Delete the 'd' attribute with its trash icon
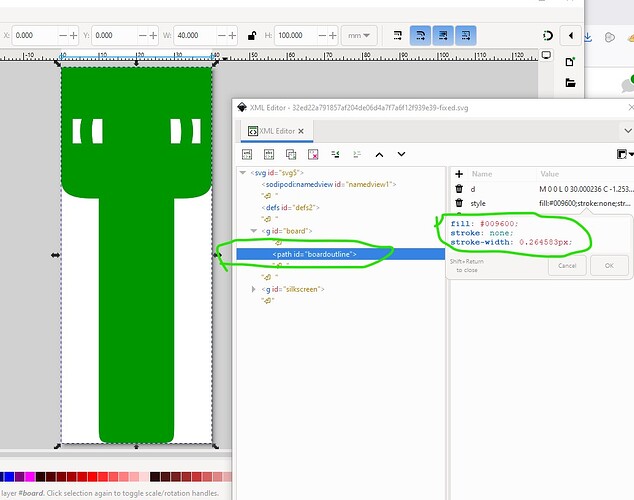634x500 pixels. point(459,189)
